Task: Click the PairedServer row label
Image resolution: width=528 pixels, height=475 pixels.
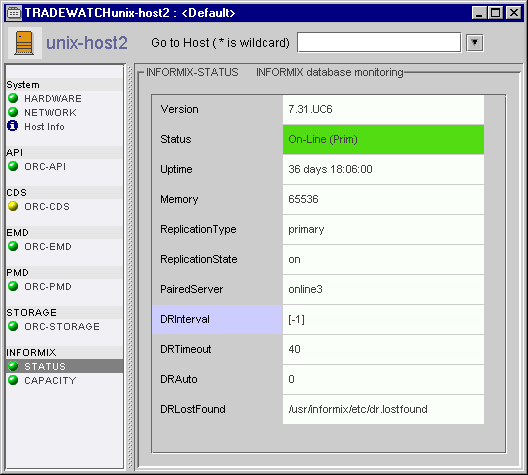Action: pyautogui.click(x=192, y=289)
